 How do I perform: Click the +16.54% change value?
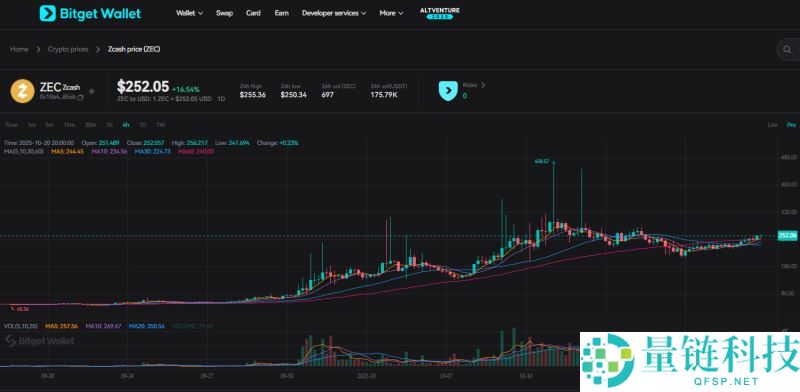pyautogui.click(x=186, y=89)
